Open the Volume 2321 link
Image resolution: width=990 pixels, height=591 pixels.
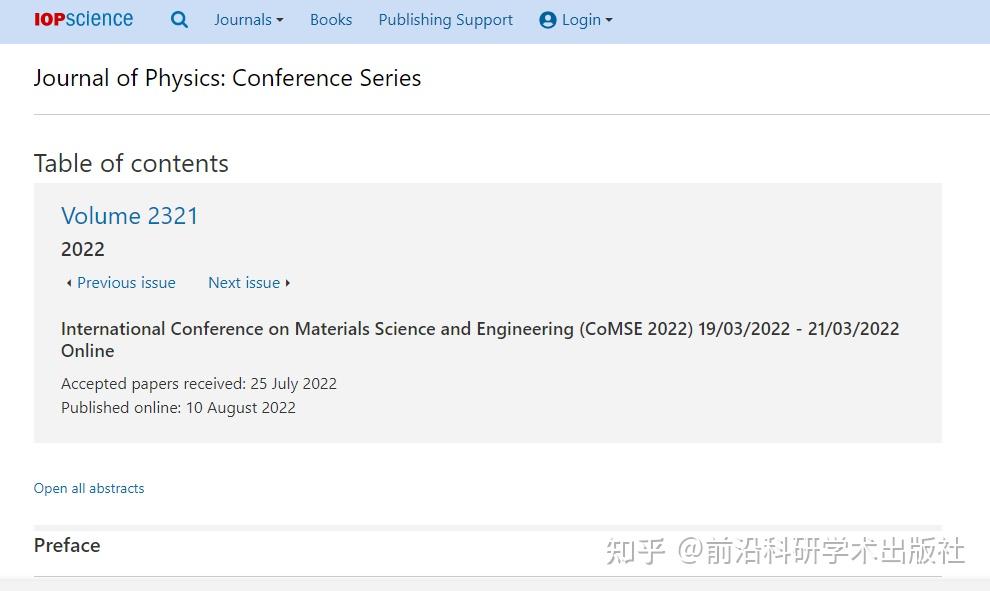[x=130, y=216]
